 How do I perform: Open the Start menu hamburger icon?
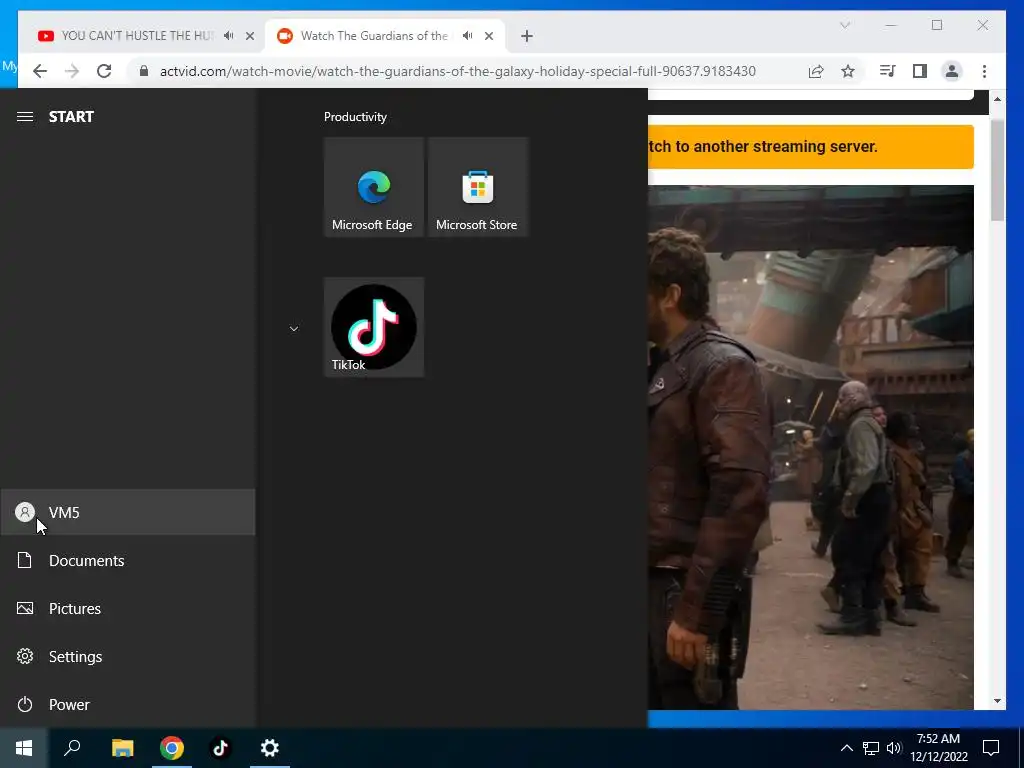coord(25,117)
